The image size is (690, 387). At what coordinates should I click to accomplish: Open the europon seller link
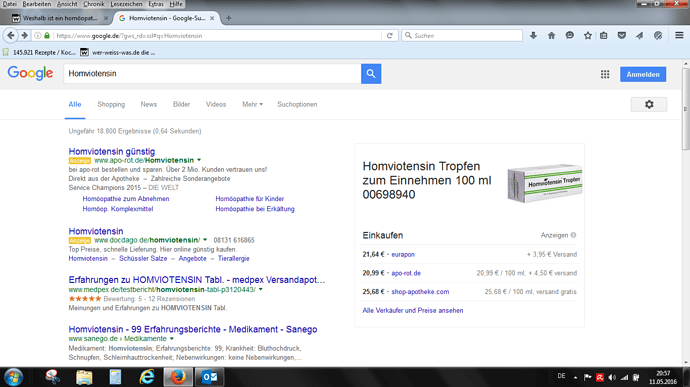pyautogui.click(x=403, y=254)
